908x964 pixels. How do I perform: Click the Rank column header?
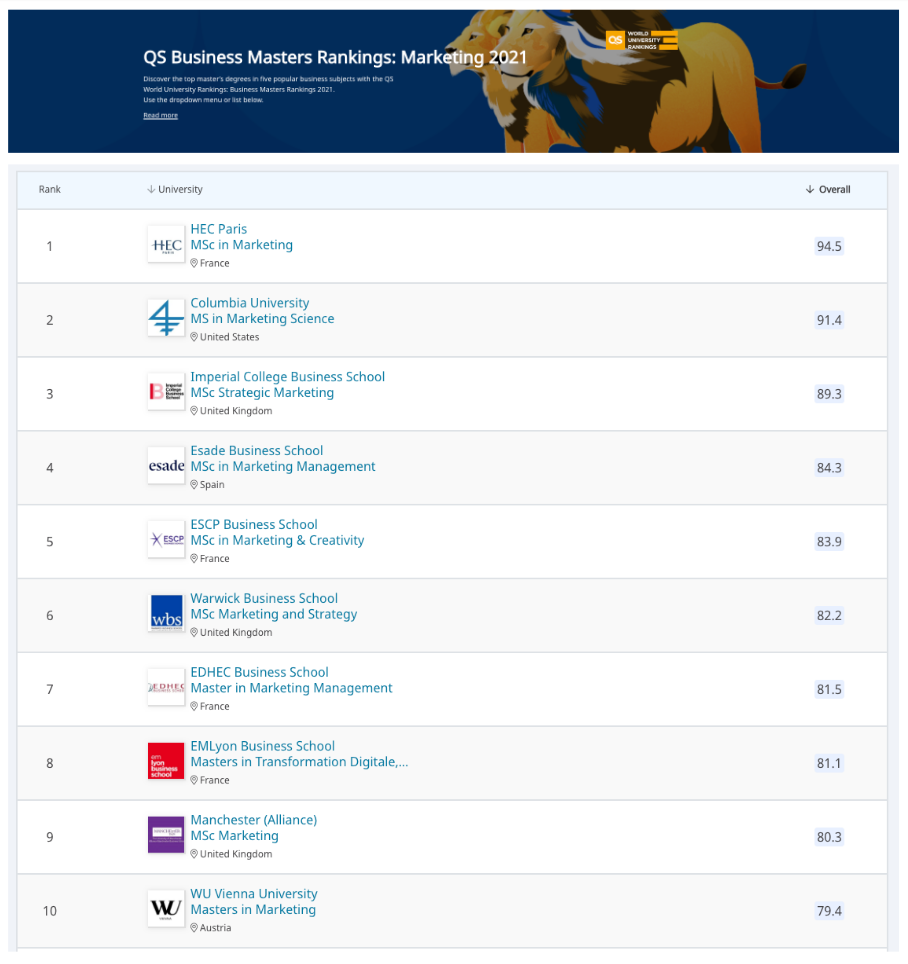click(50, 189)
